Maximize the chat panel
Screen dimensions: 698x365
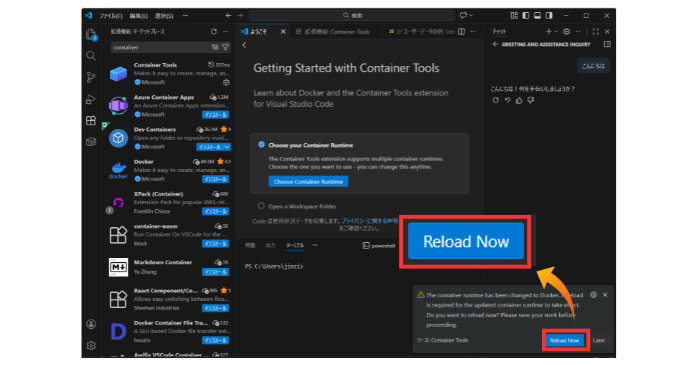click(x=596, y=32)
